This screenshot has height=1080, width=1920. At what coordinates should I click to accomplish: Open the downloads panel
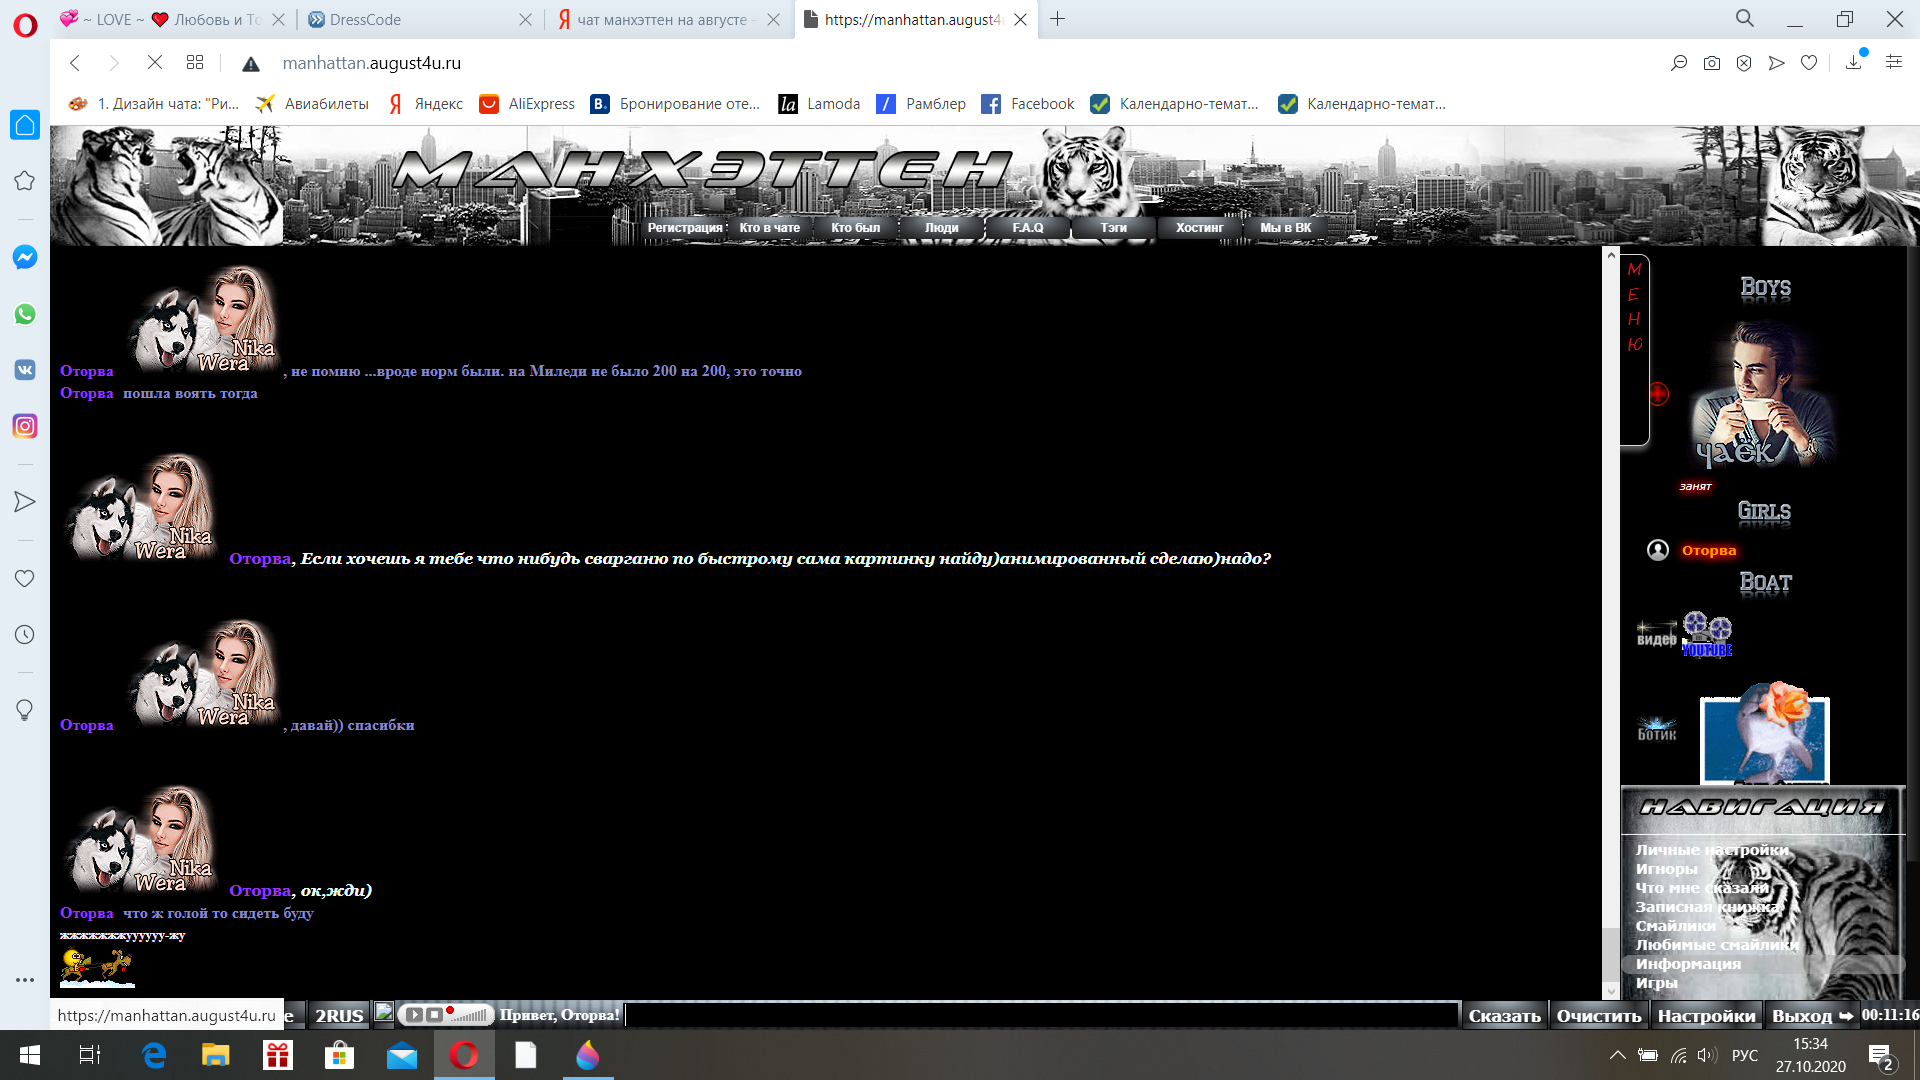1854,63
